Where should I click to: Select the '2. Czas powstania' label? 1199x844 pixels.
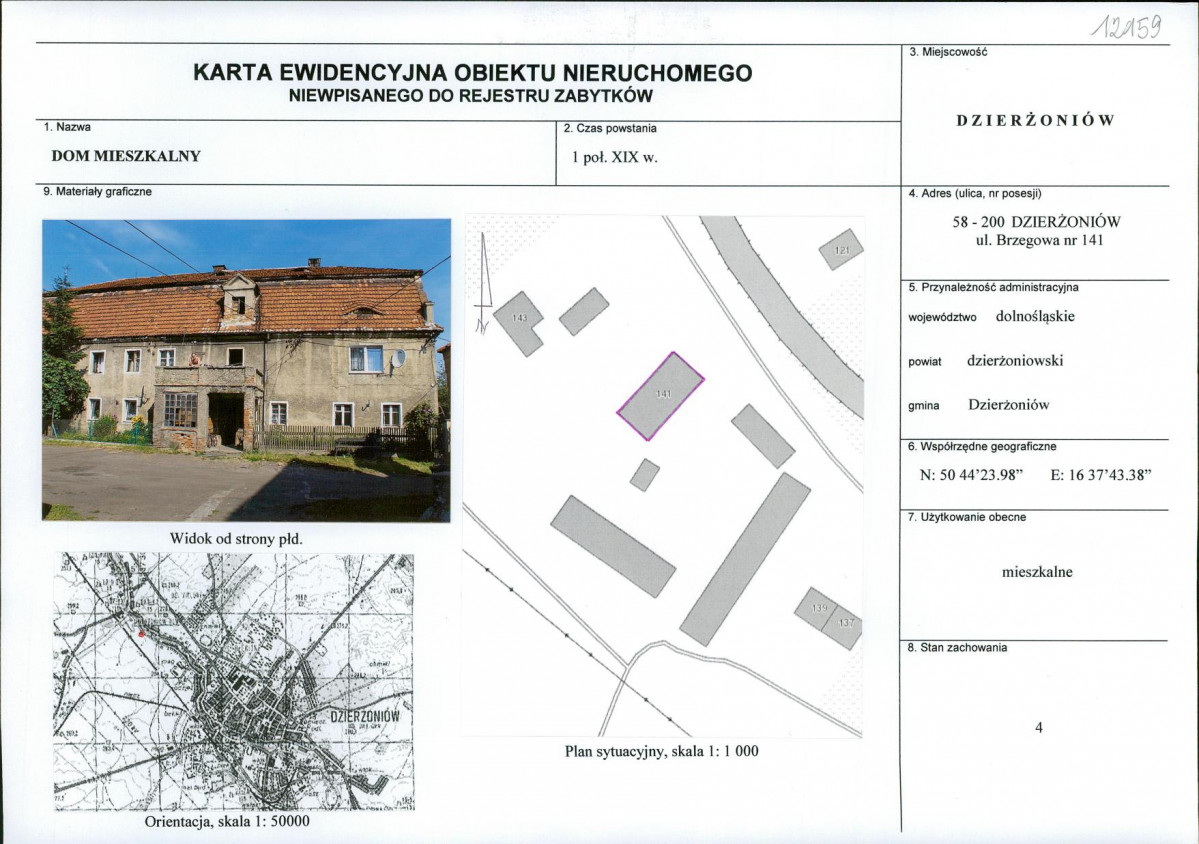(x=610, y=128)
